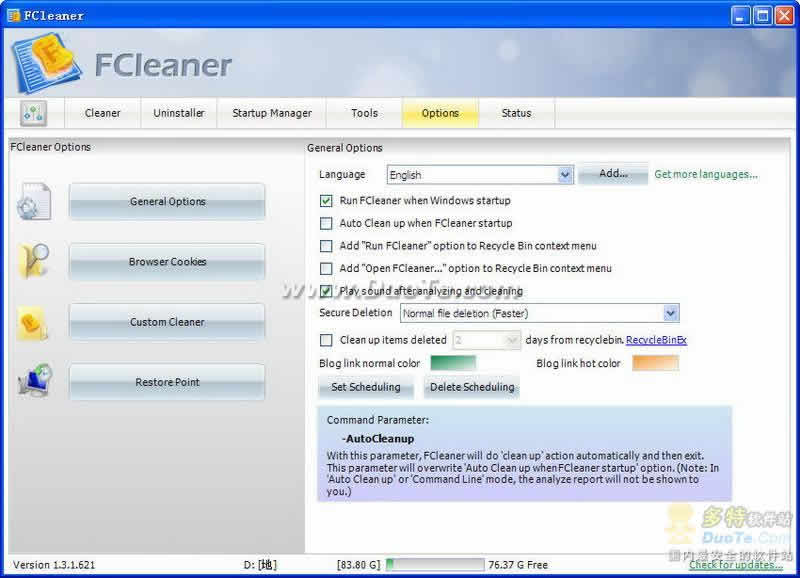
Task: Open the Custom Cleaner section
Action: pos(167,322)
